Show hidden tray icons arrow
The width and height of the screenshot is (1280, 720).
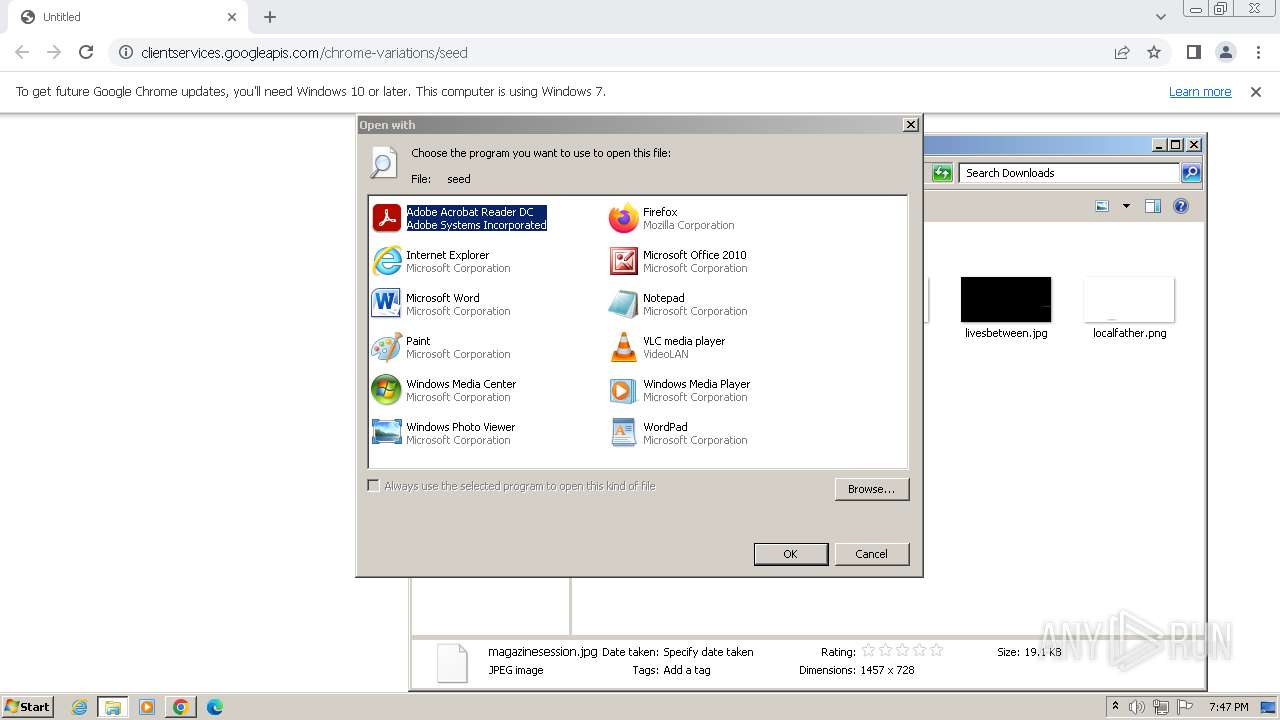[1115, 706]
